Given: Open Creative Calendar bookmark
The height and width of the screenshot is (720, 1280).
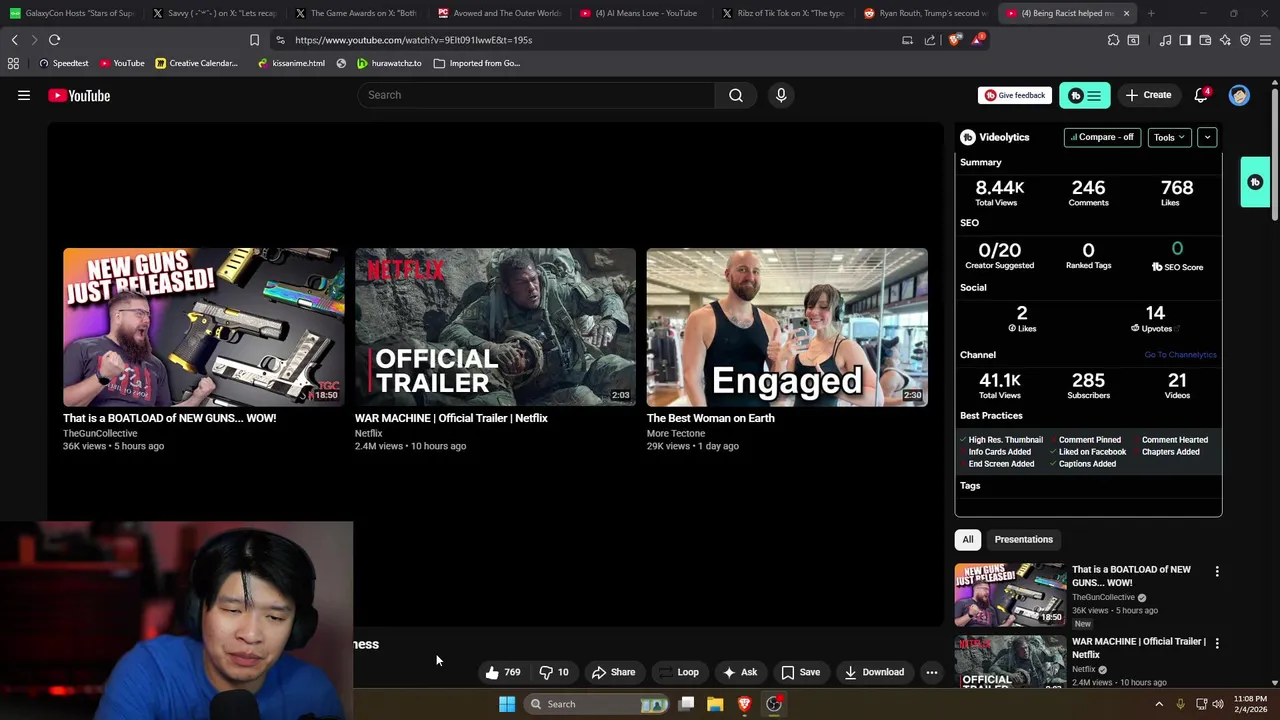Looking at the screenshot, I should tap(196, 63).
